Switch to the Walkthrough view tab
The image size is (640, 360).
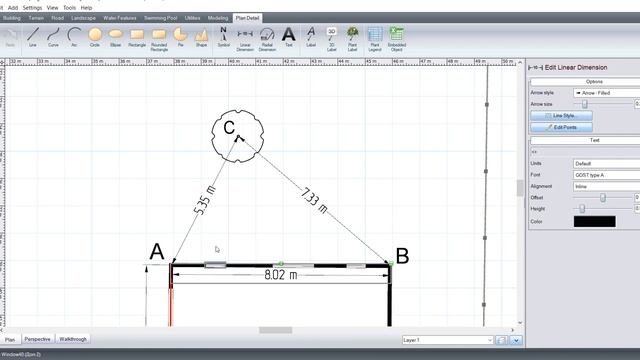coord(73,339)
